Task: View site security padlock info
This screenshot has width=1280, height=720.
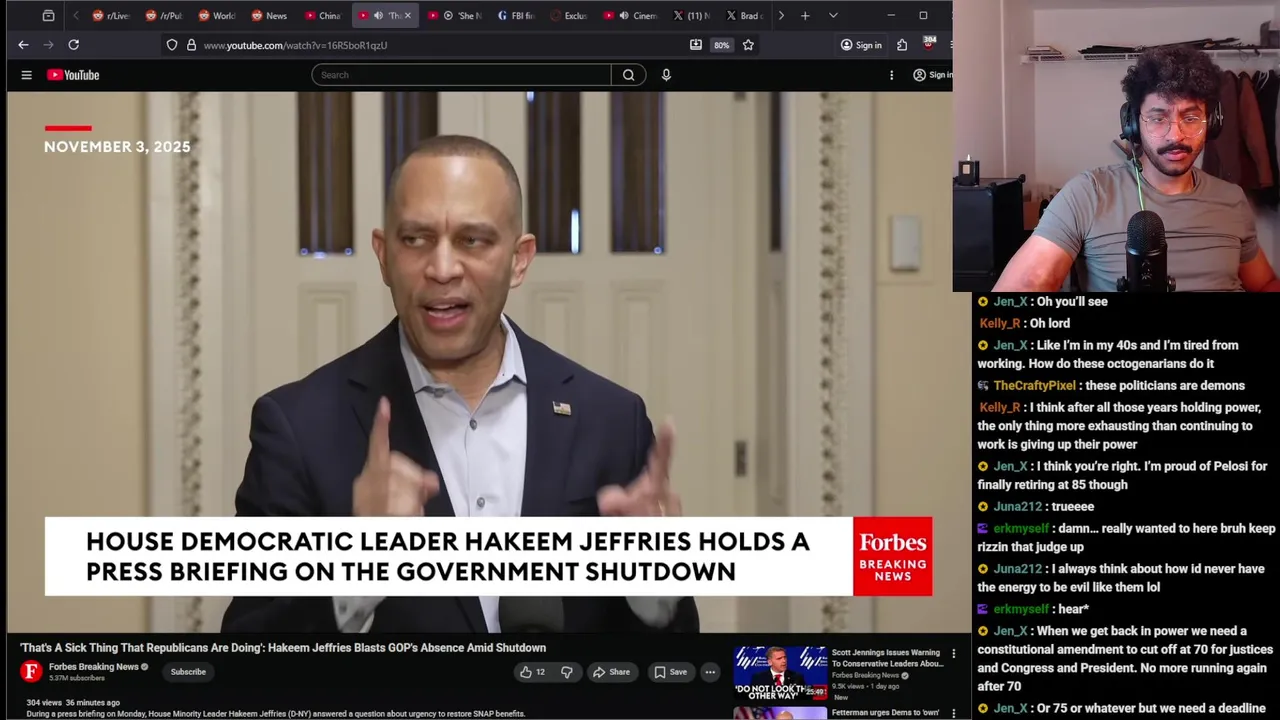Action: coord(191,45)
